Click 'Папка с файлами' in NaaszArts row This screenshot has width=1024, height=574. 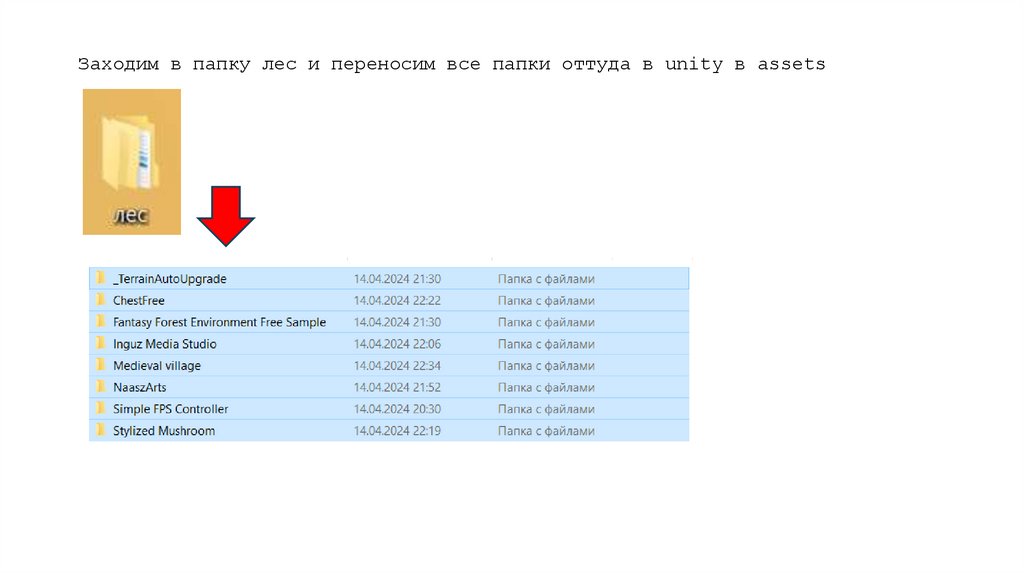(x=546, y=387)
